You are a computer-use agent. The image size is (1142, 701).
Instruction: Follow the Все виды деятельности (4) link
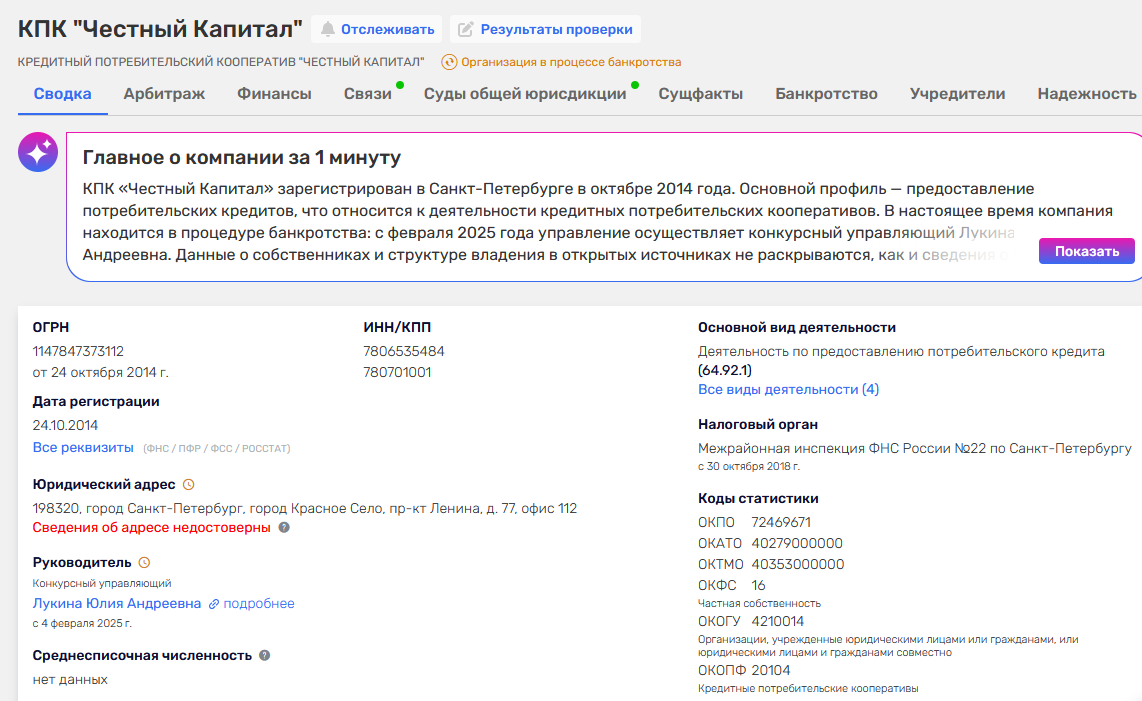(788, 389)
